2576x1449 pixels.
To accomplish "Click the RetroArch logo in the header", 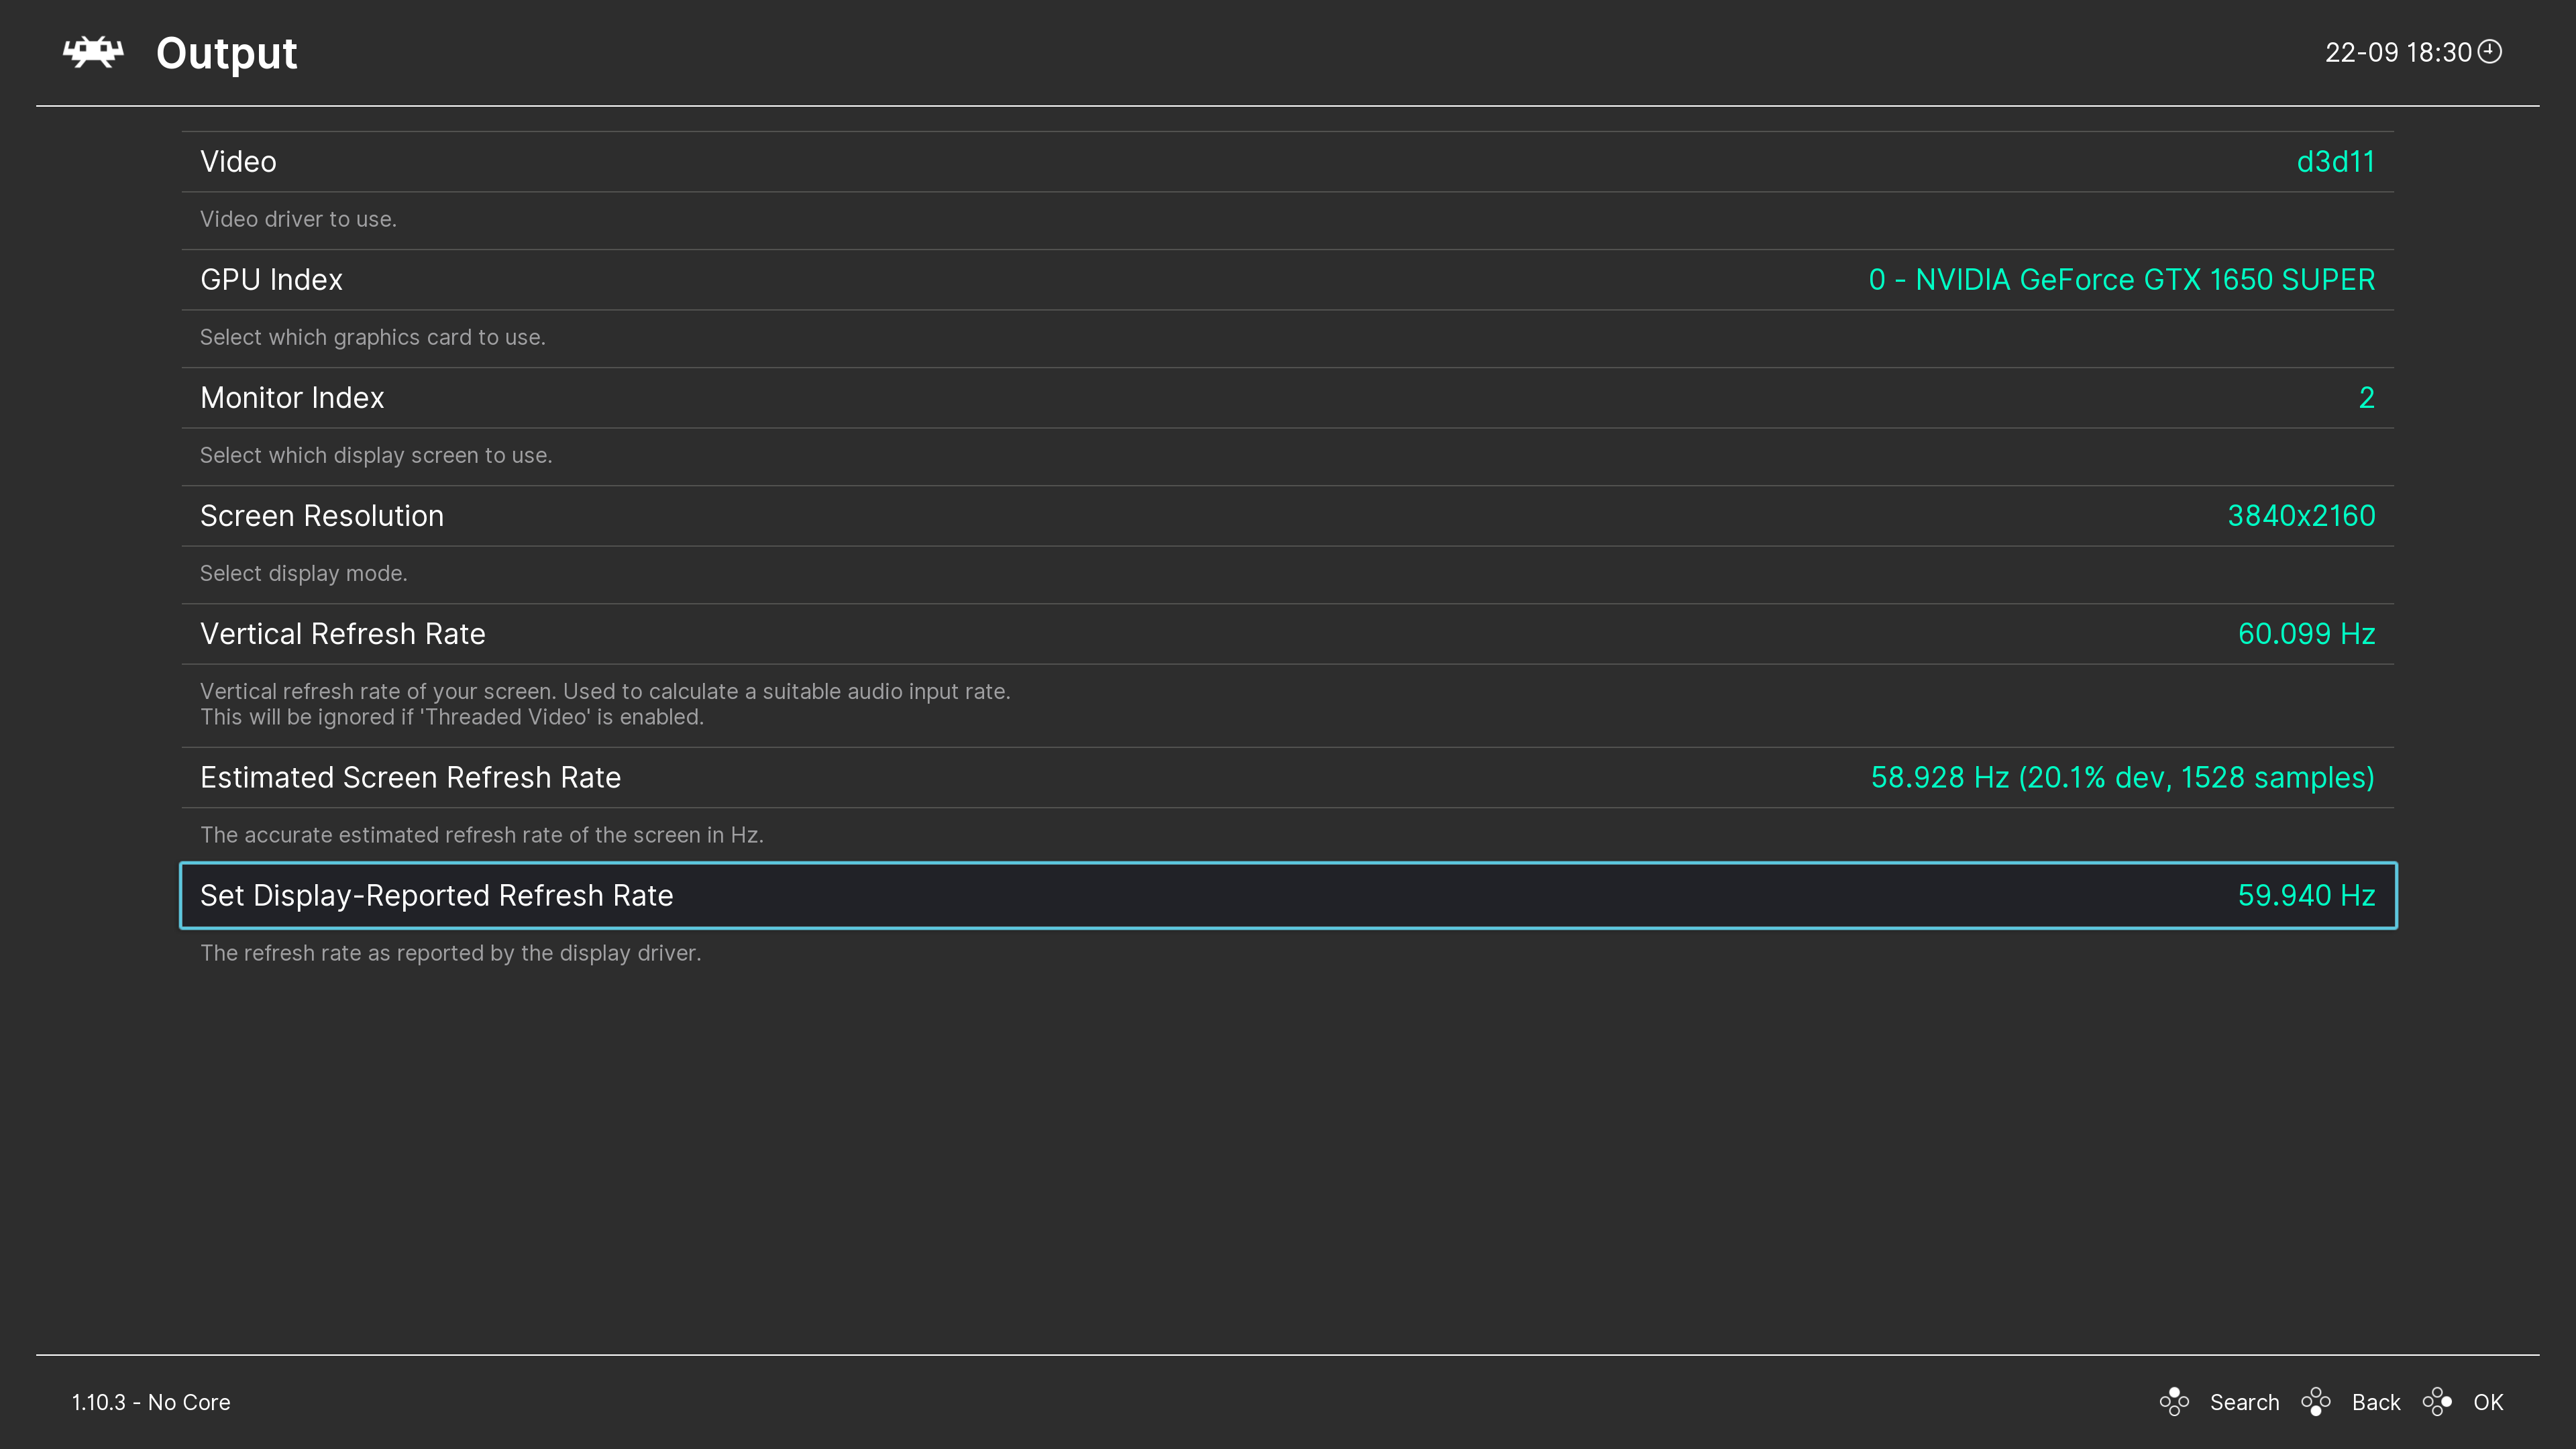I will coord(91,52).
